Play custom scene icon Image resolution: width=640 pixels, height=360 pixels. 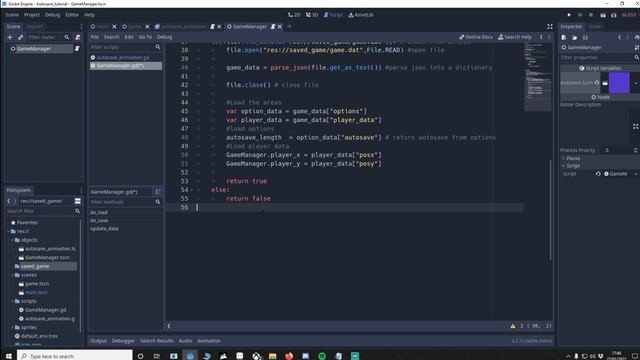(613, 15)
